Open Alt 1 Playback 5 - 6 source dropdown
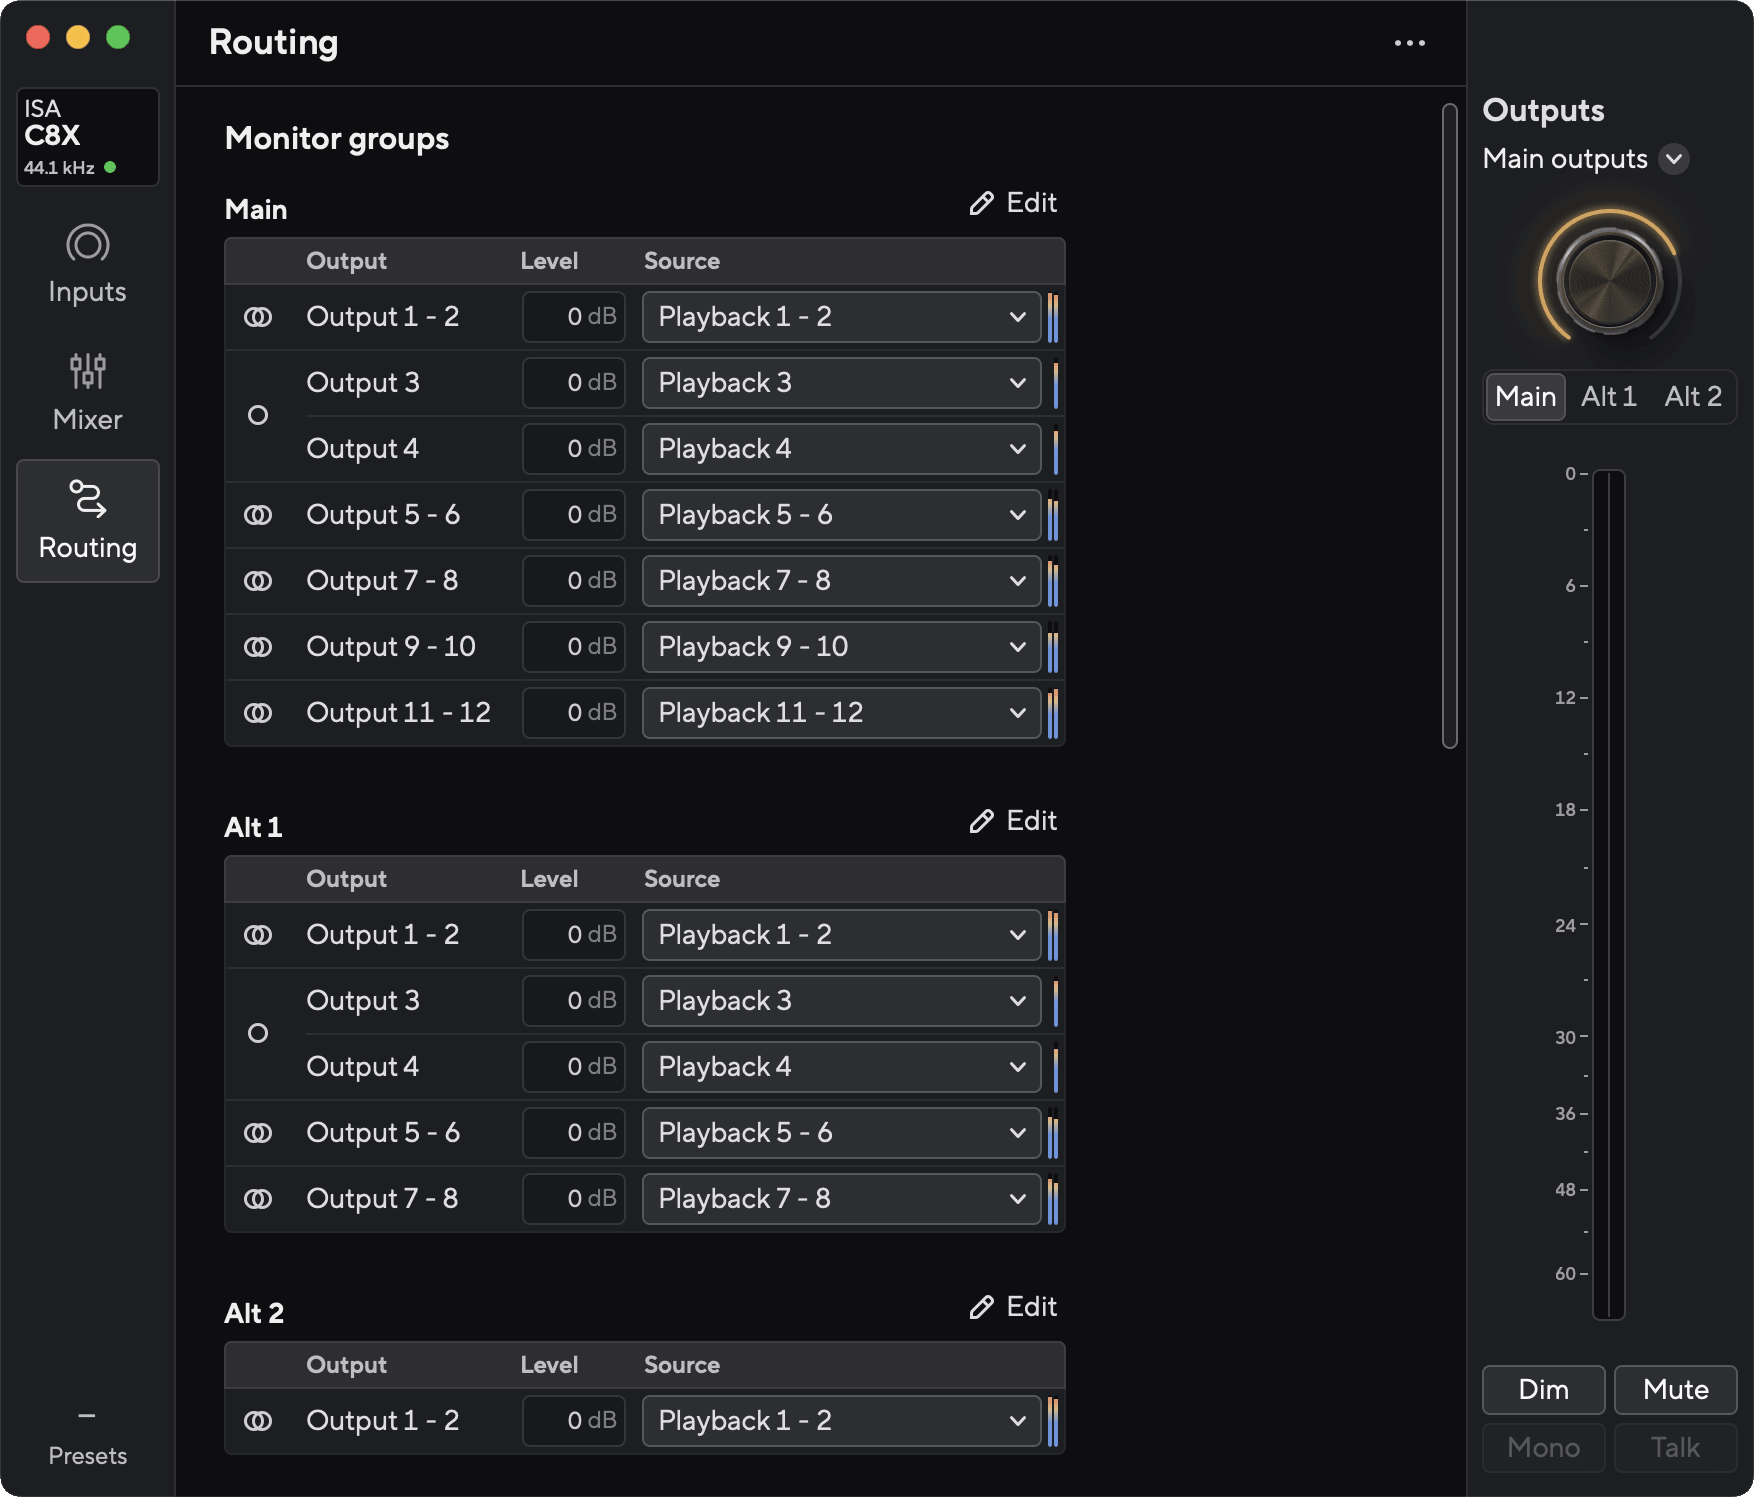1754x1497 pixels. (x=841, y=1133)
